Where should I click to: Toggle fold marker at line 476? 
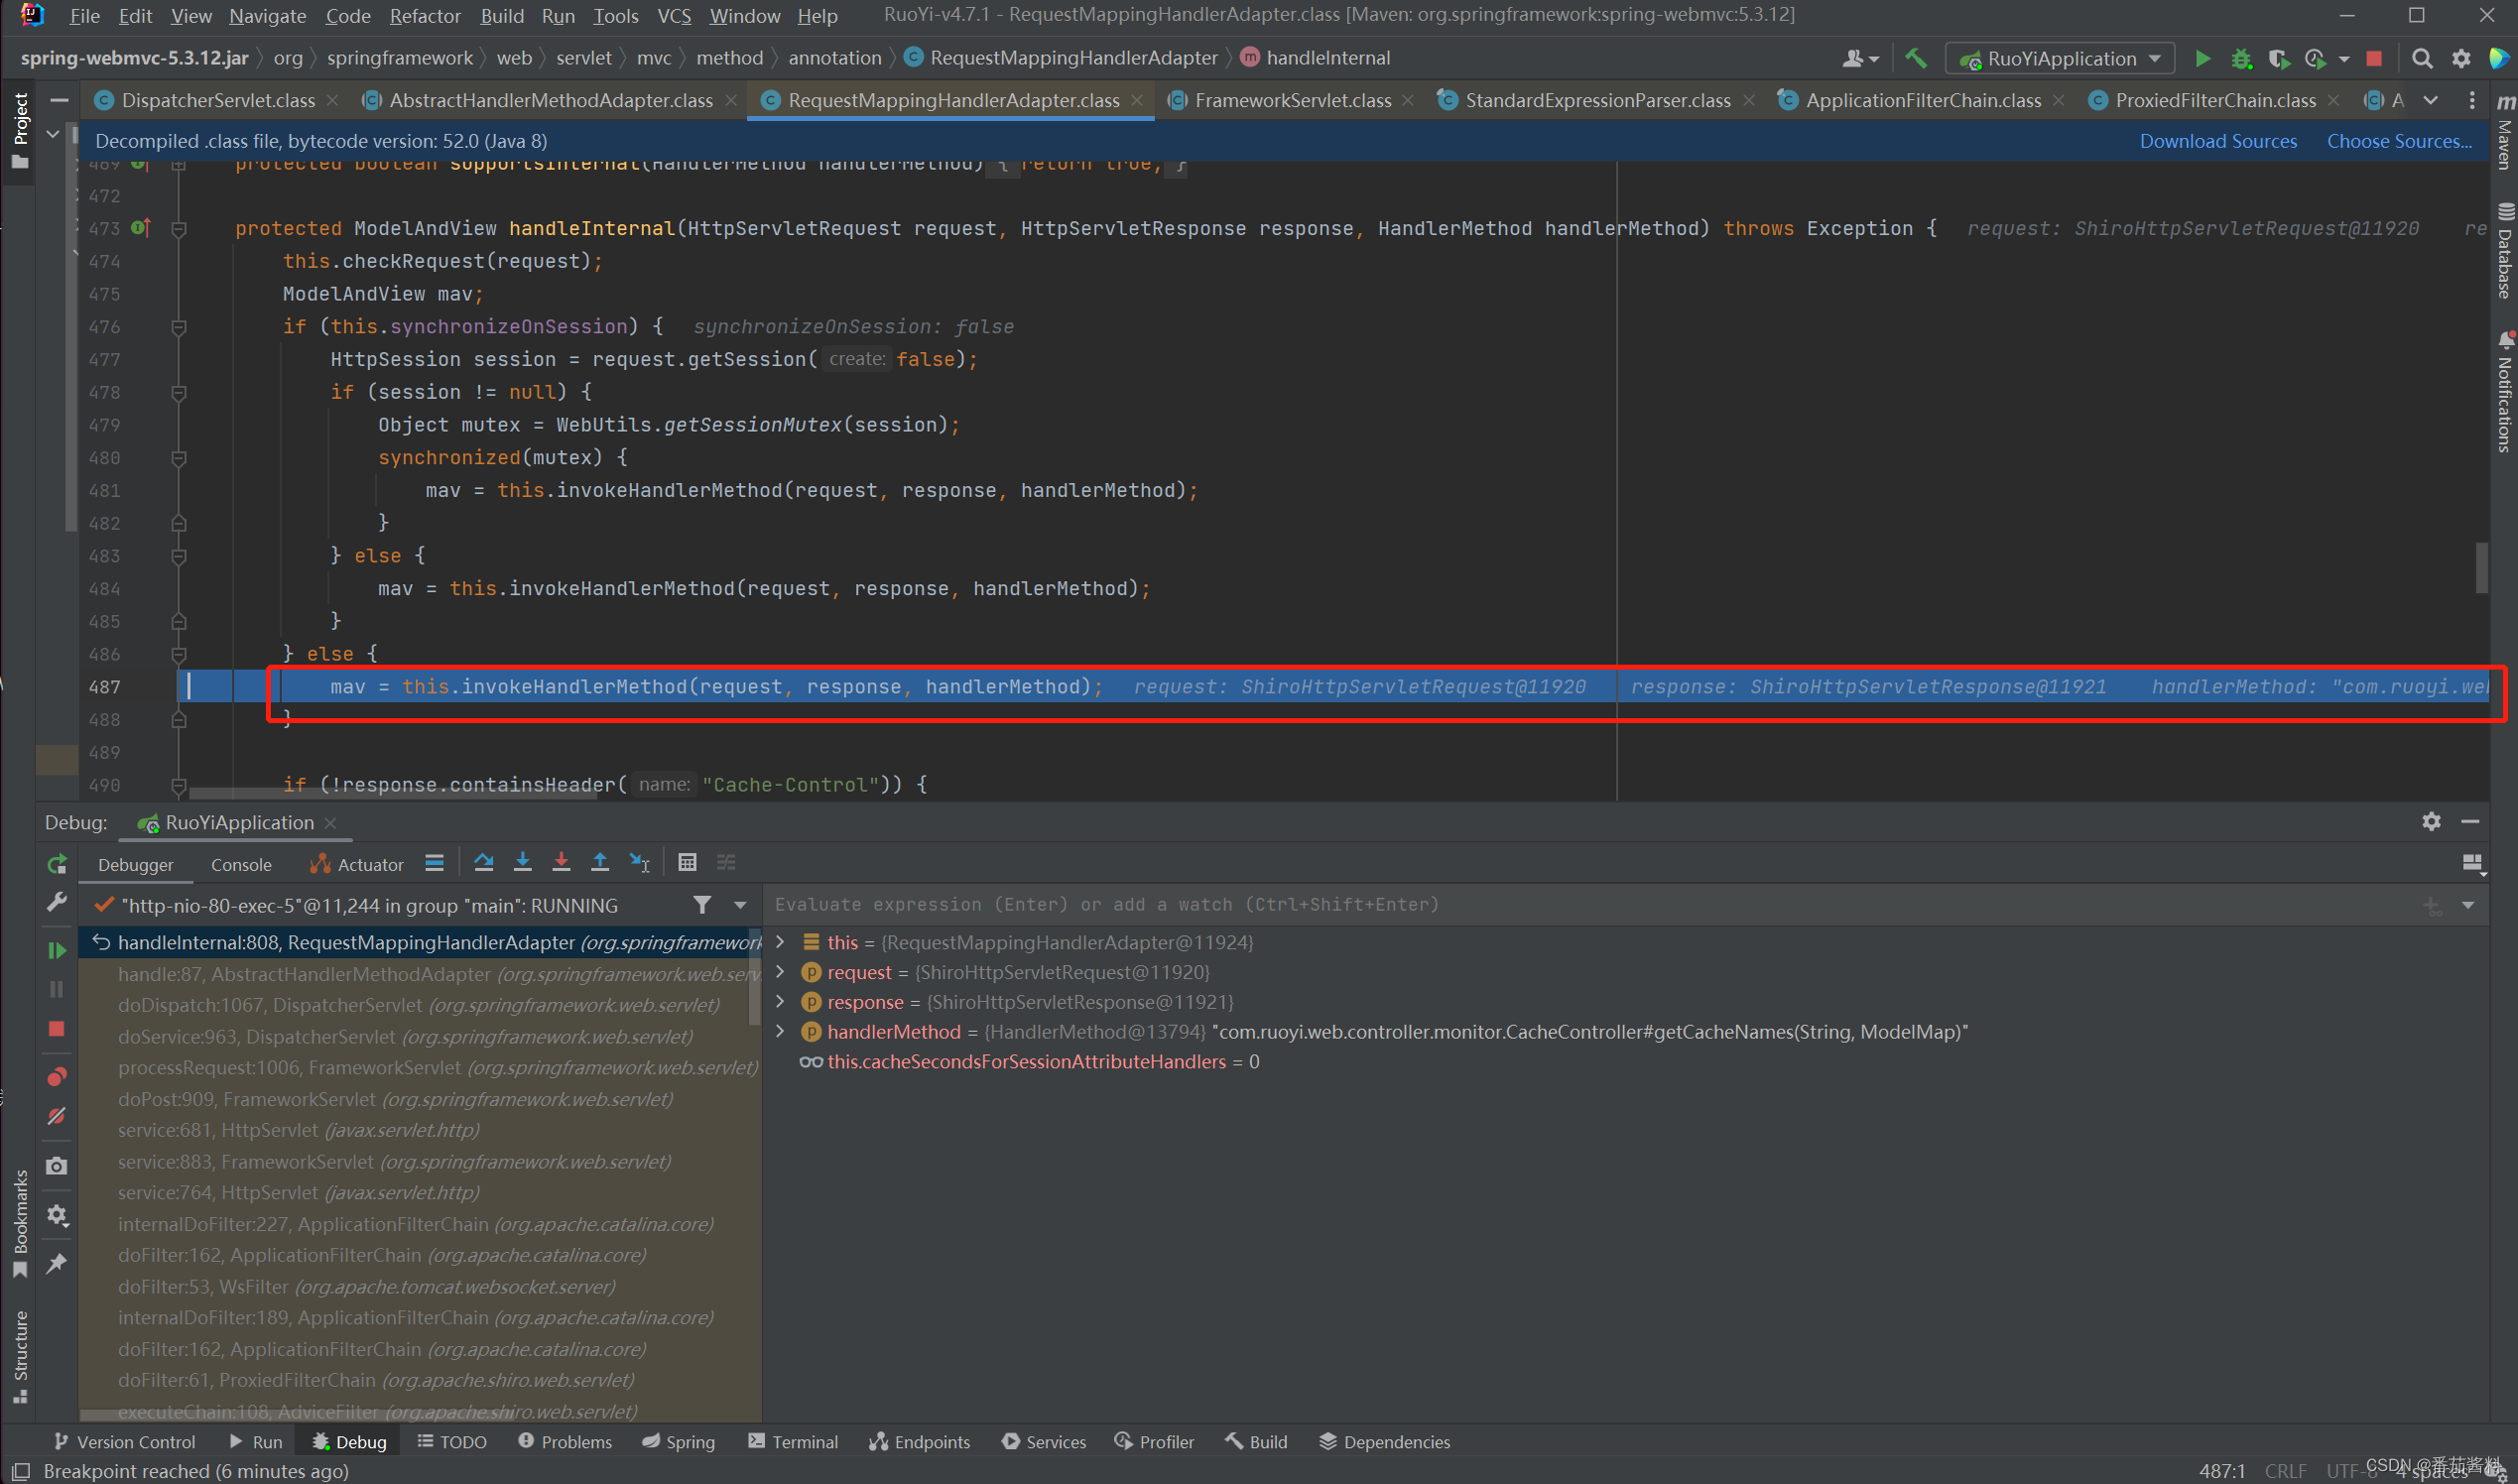[179, 327]
